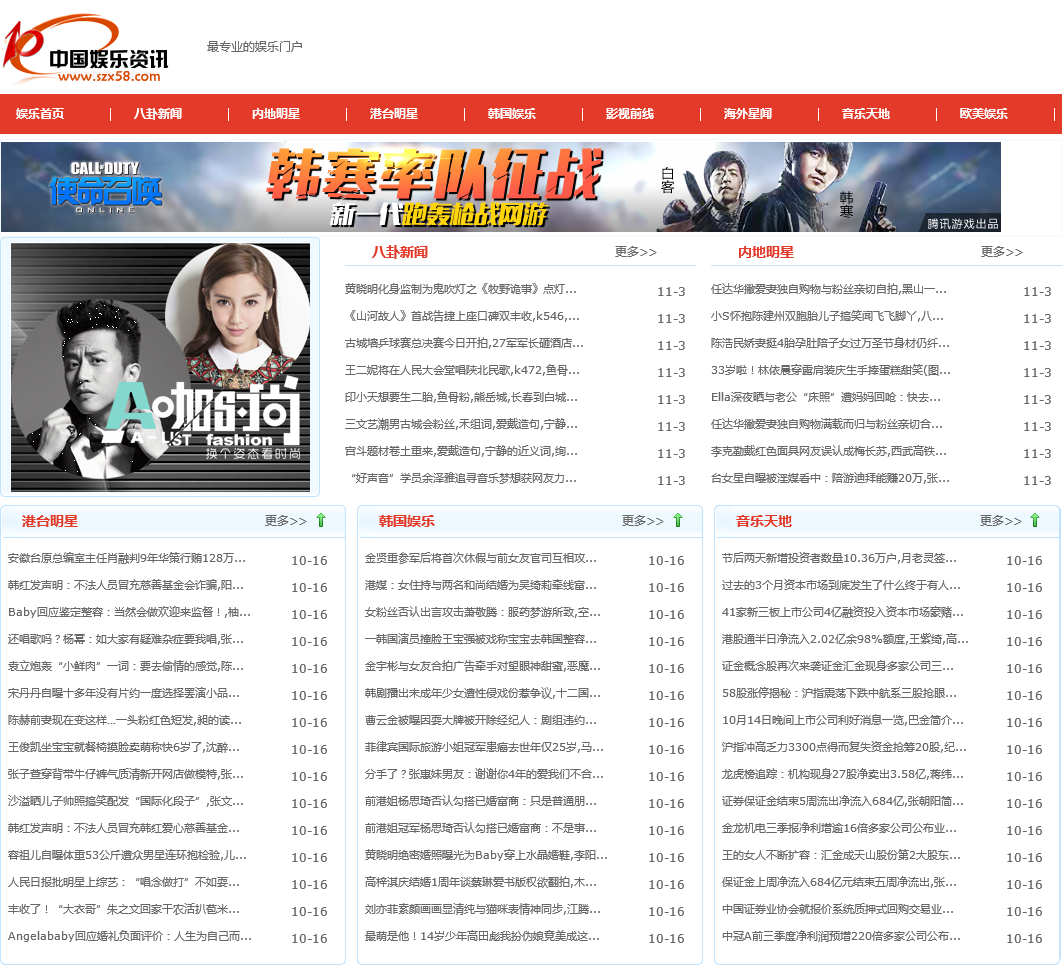The height and width of the screenshot is (965, 1062).
Task: Click 更多>> in the 韩国娱乐 panel
Action: point(642,521)
